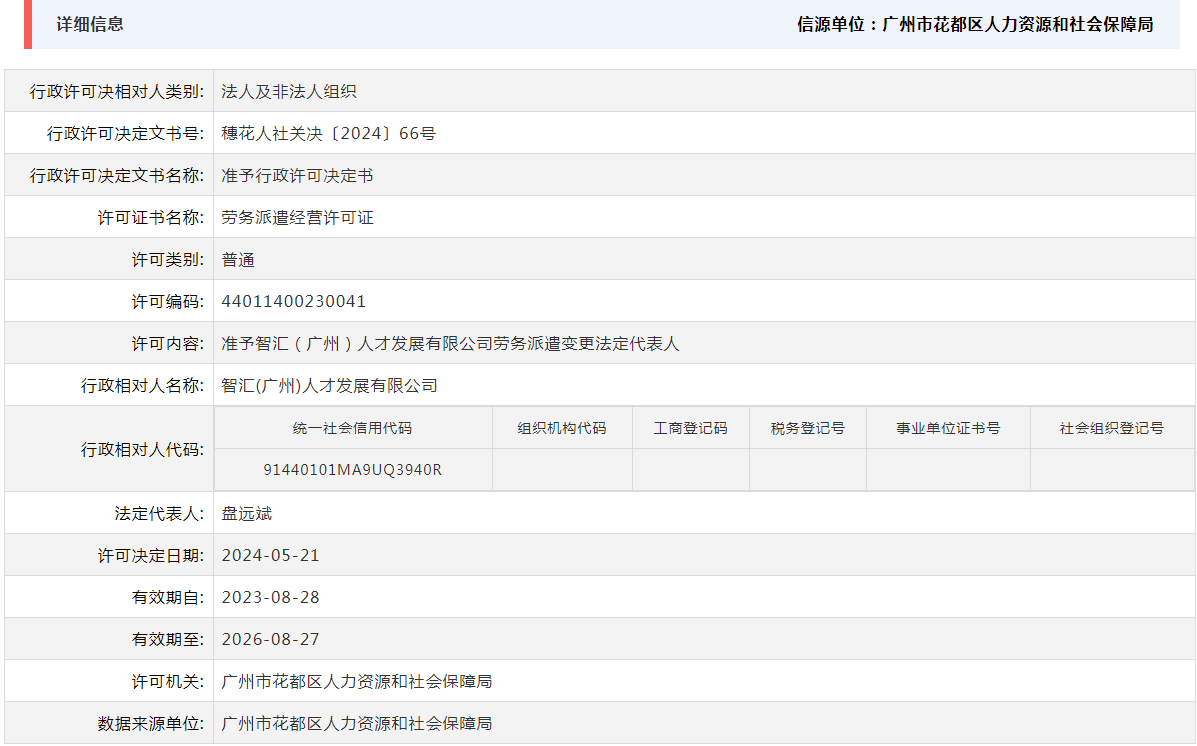The height and width of the screenshot is (746, 1197).
Task: Select the 准予智汇（广州）人才发展有限公司劳务派遣变更法定代表人 text
Action: [450, 344]
